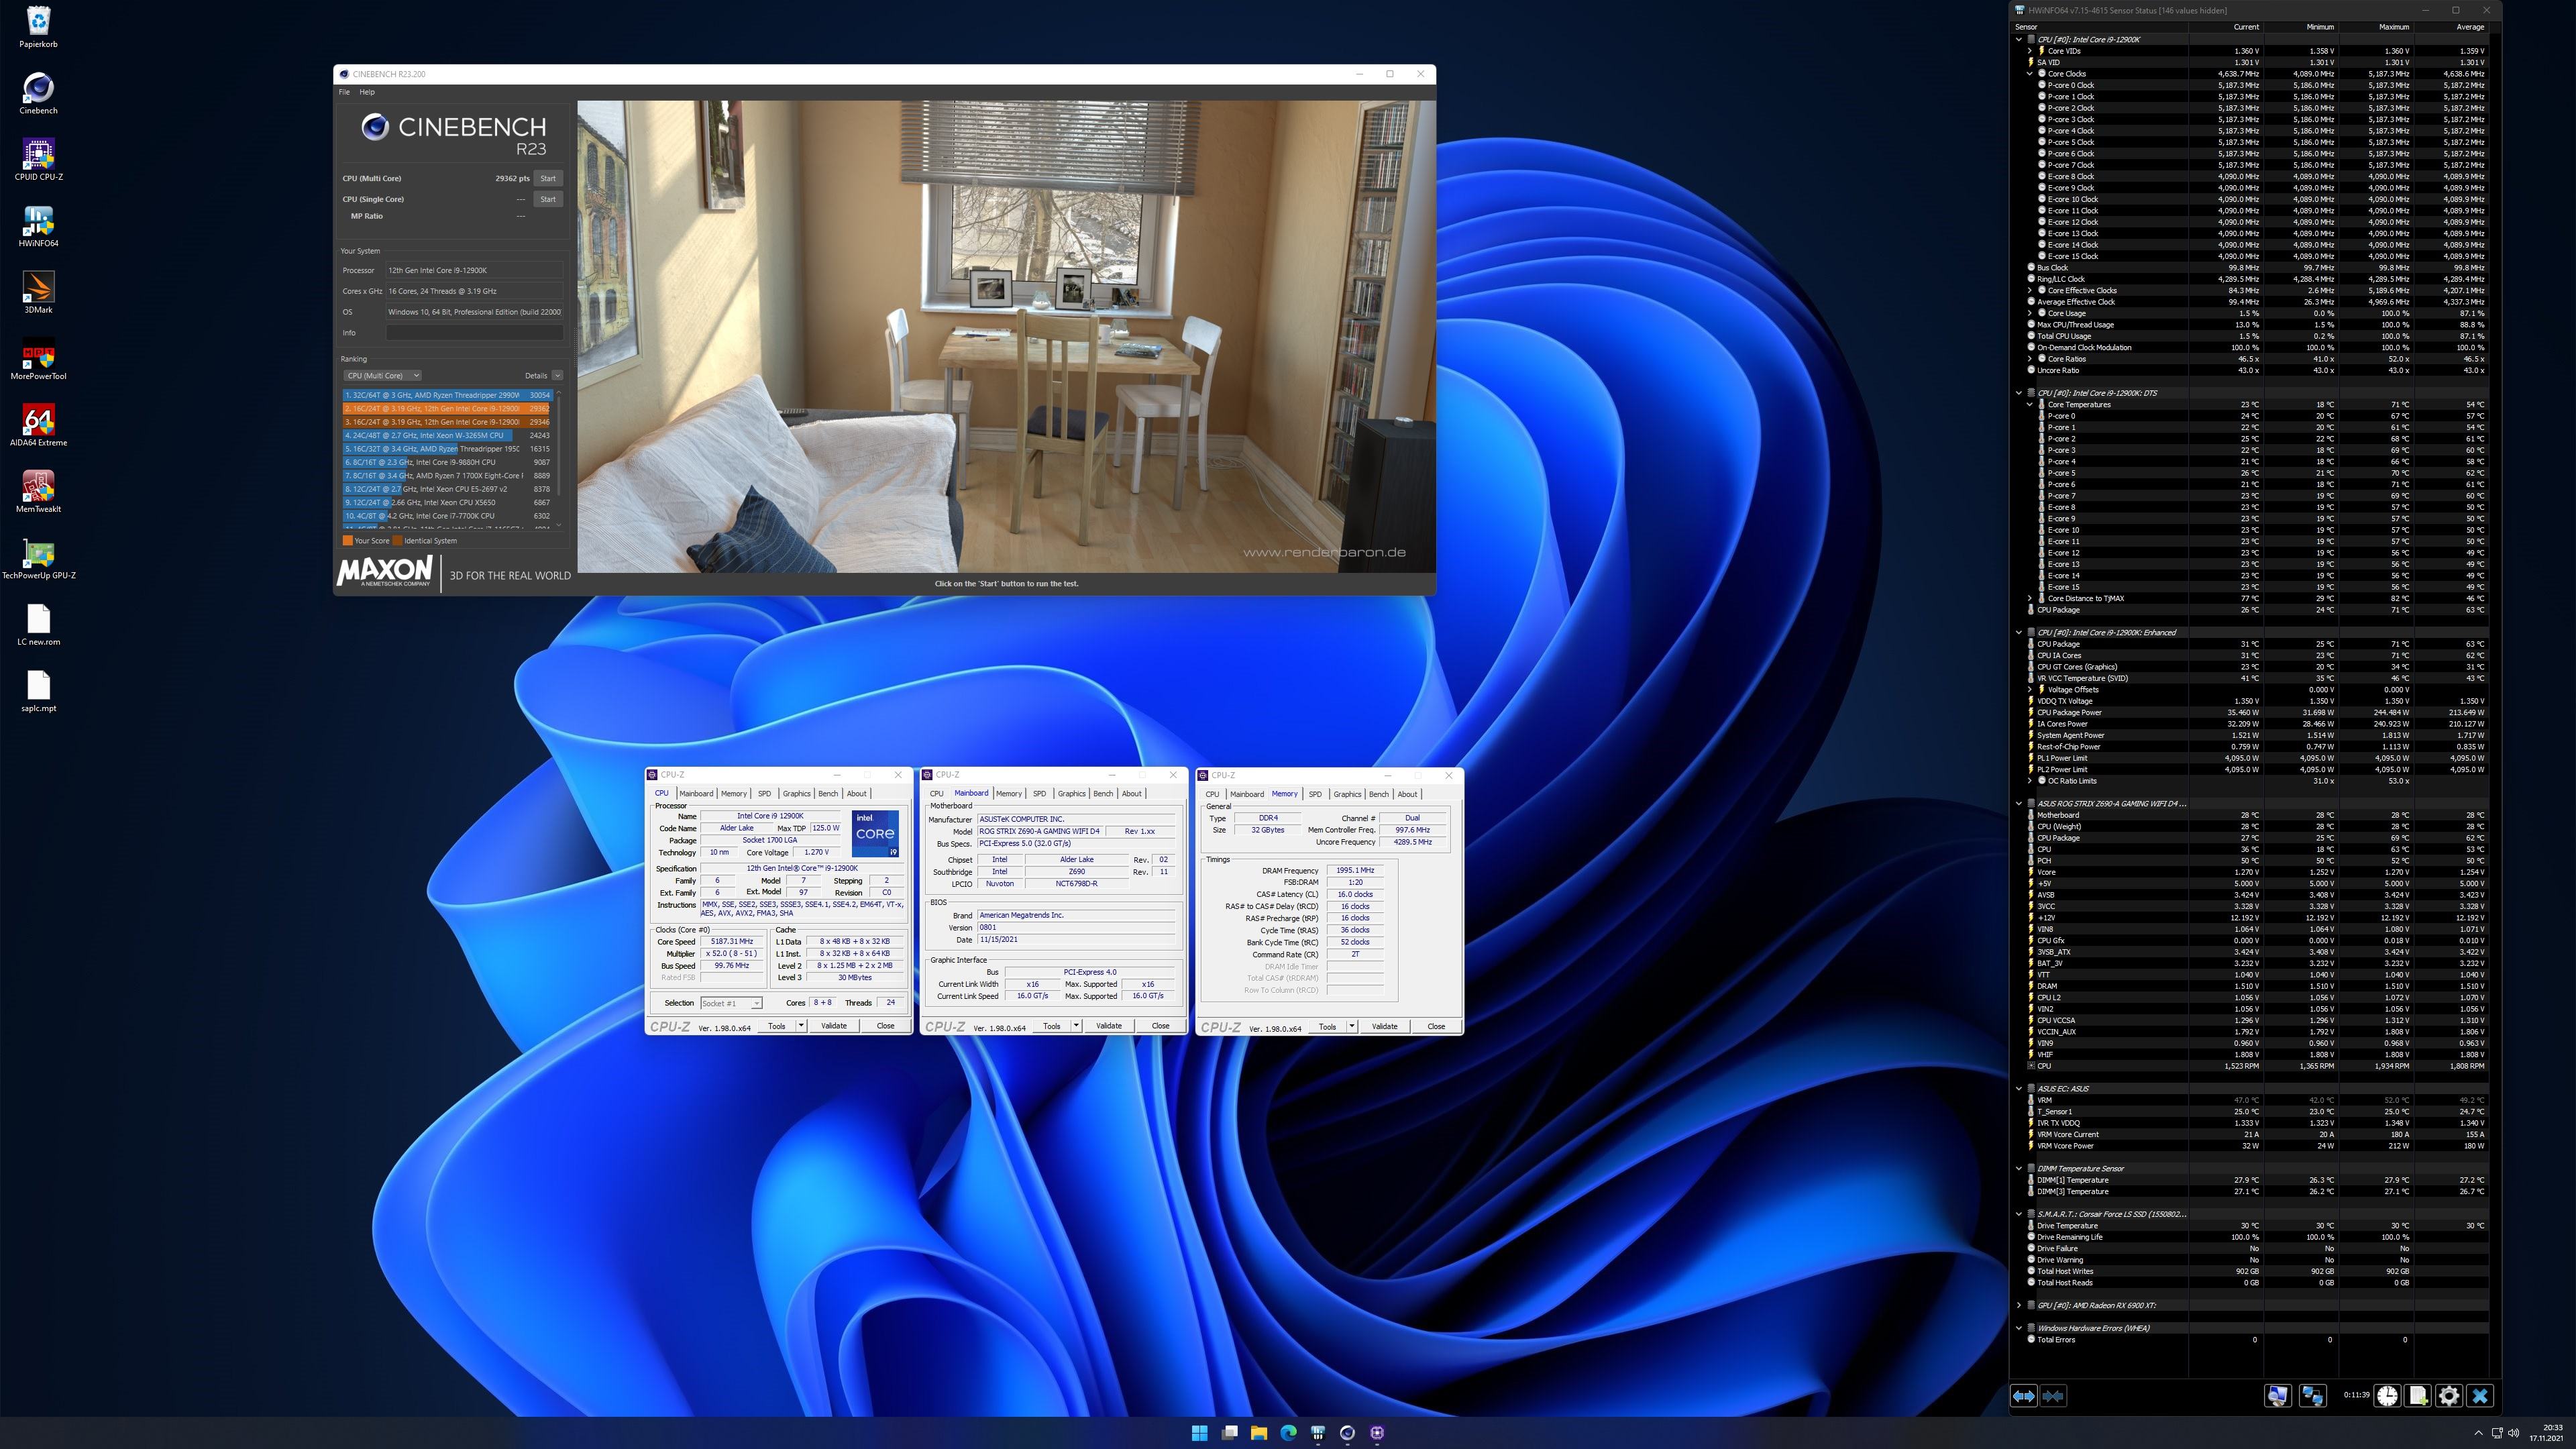
Task: Toggle Details button in Cinebench ranking
Action: [x=557, y=376]
